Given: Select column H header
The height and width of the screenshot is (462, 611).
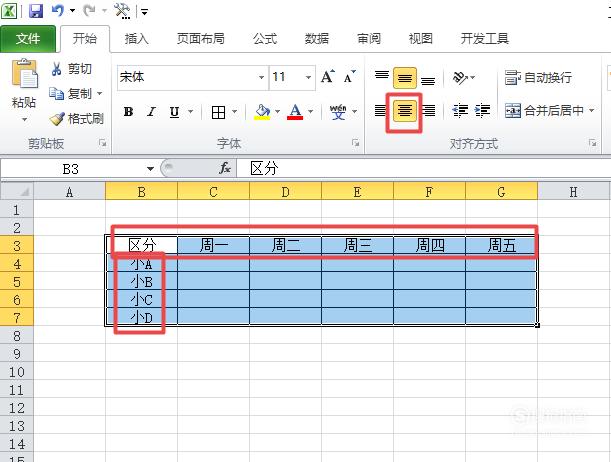Looking at the screenshot, I should tap(573, 192).
